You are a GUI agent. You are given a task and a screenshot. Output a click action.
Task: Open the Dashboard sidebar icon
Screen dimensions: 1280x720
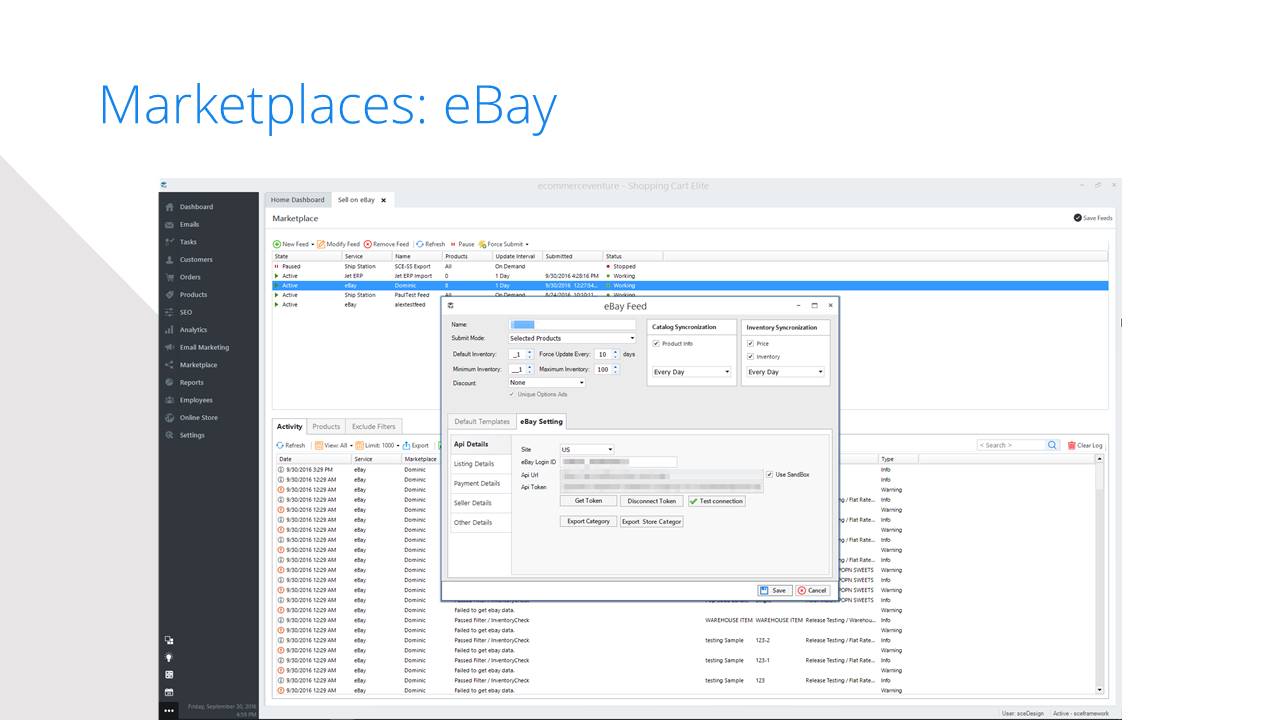pyautogui.click(x=169, y=207)
